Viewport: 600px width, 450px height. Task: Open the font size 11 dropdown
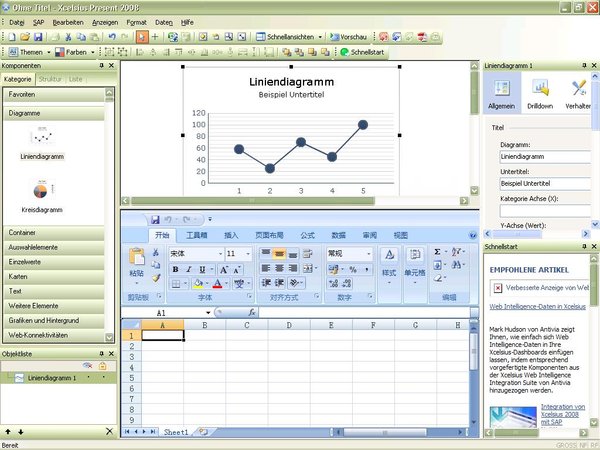tap(248, 254)
